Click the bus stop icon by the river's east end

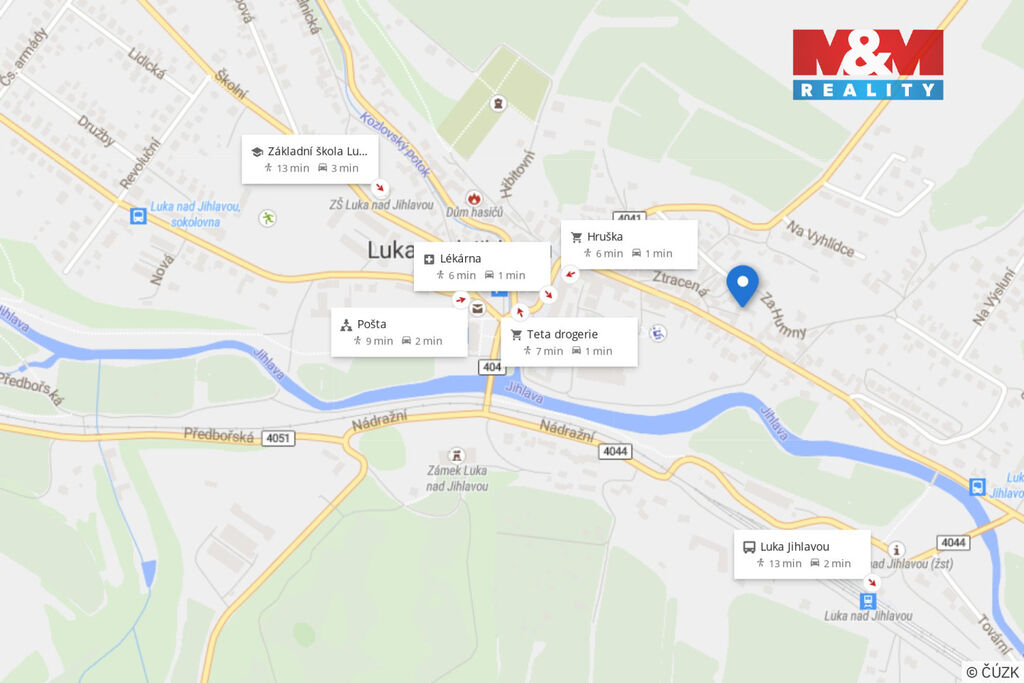[978, 487]
